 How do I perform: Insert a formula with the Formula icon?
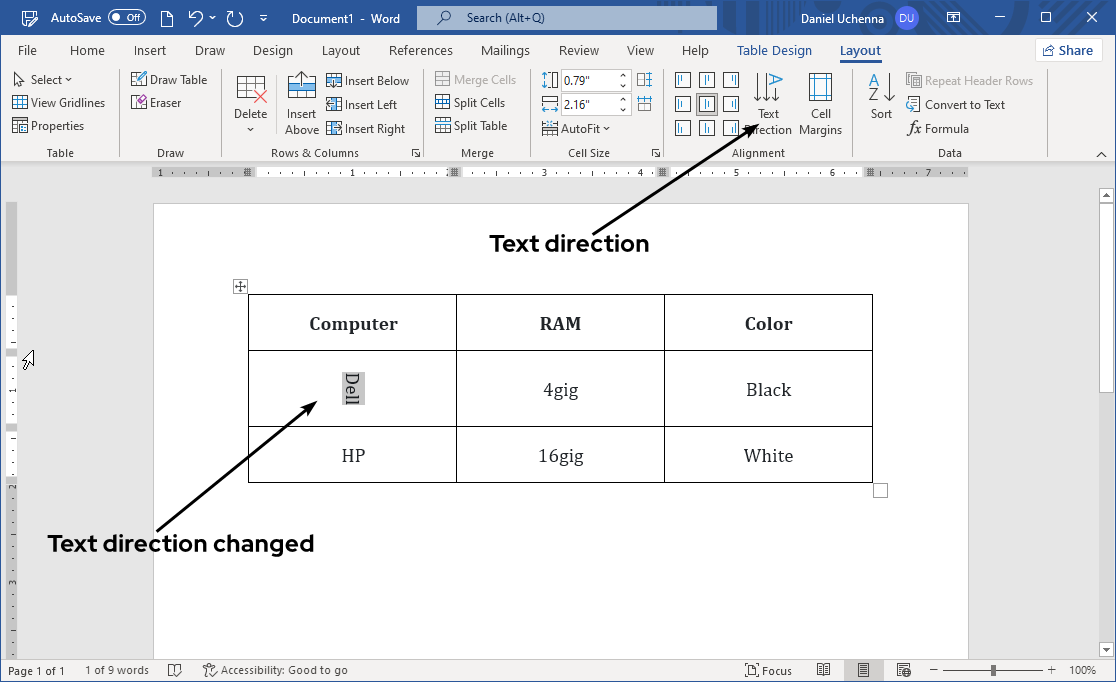938,128
